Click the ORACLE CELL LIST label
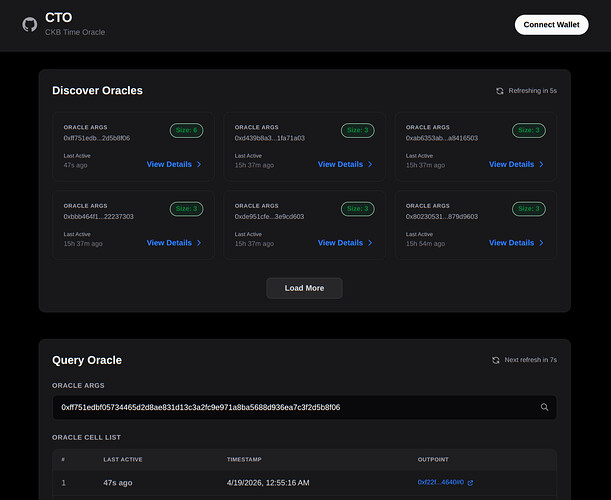Screen dimensions: 611x500 (87, 437)
